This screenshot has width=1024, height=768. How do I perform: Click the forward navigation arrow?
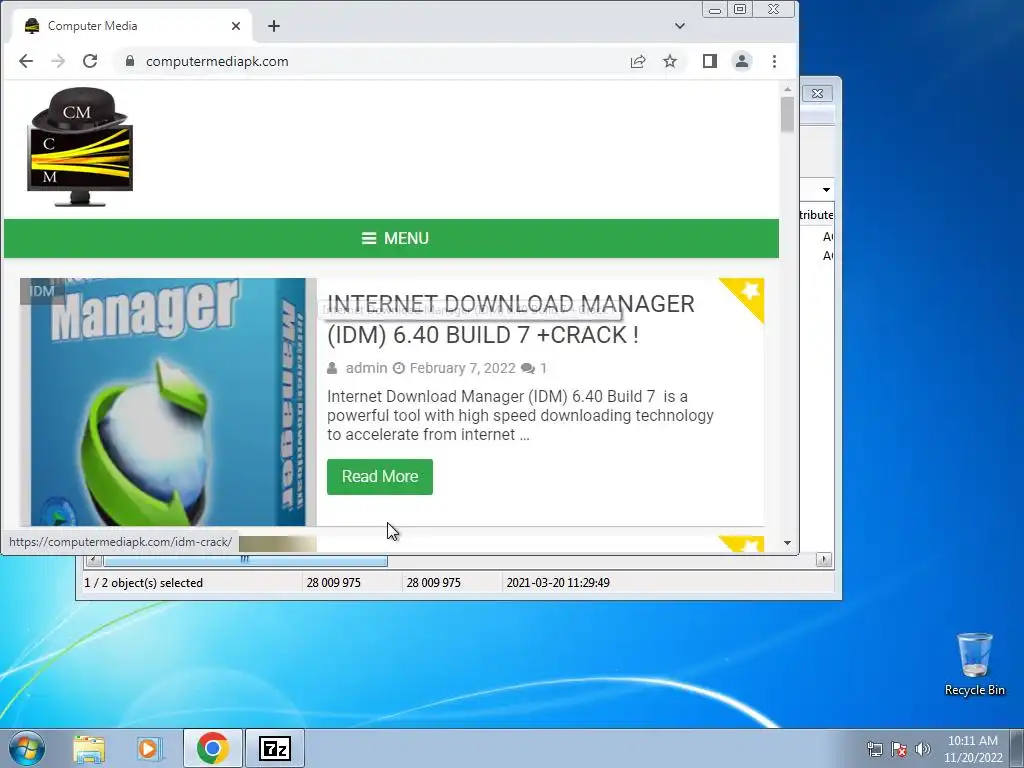point(57,61)
